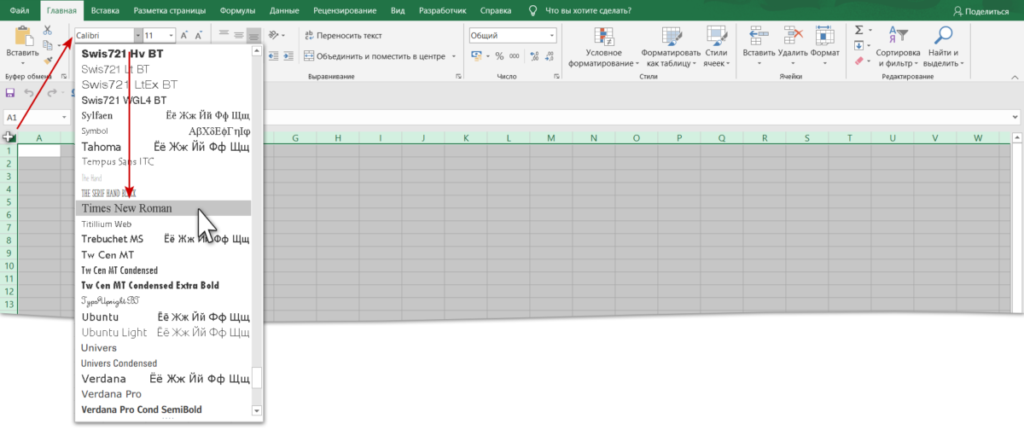
Task: Click the text orientation icon
Action: (274, 35)
